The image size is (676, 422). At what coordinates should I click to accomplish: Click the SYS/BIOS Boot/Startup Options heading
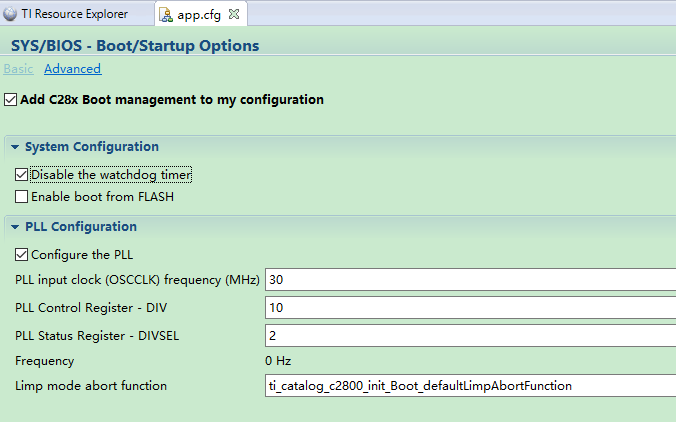[x=135, y=46]
